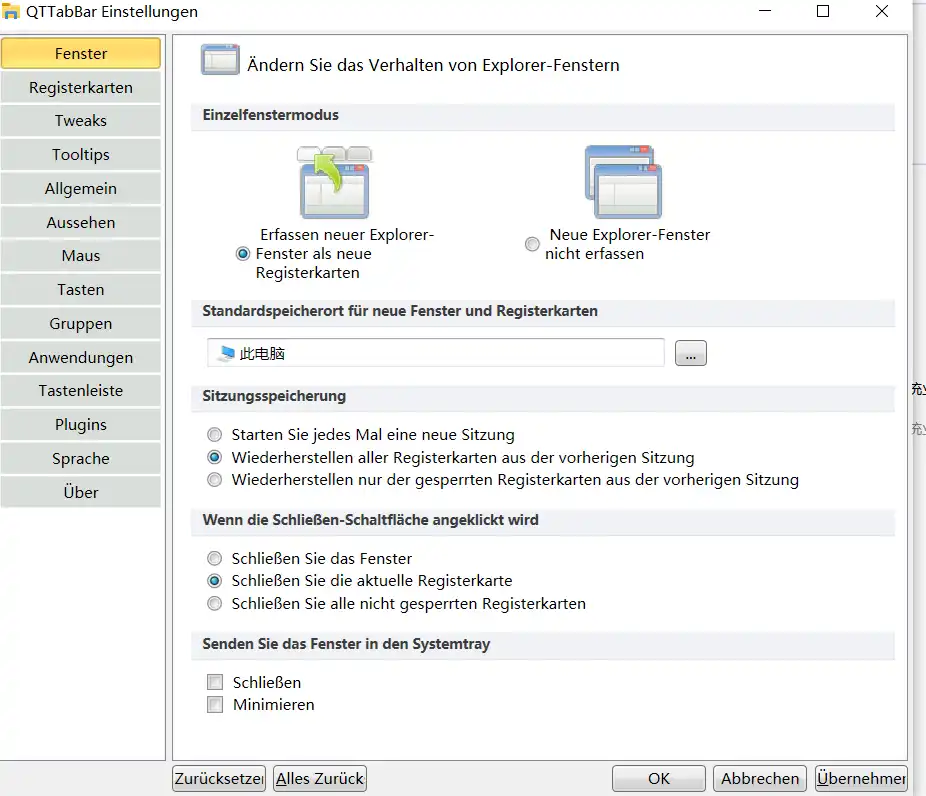Open the Allgemein category
926x796 pixels.
pos(81,188)
